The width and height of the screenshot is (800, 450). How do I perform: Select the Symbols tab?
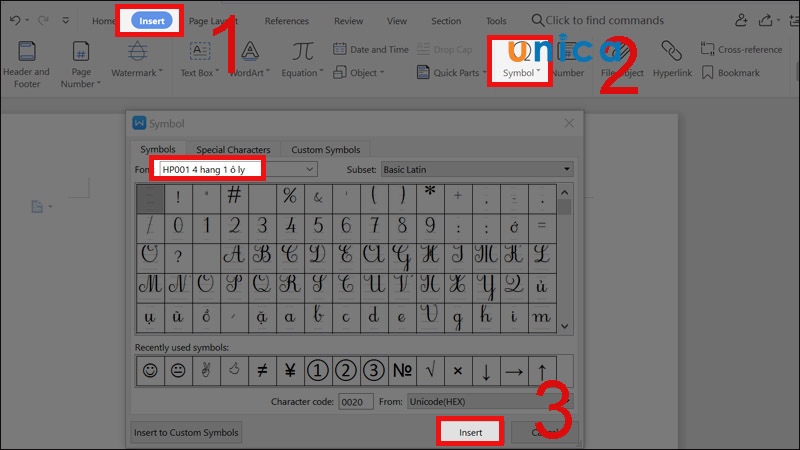pos(158,149)
